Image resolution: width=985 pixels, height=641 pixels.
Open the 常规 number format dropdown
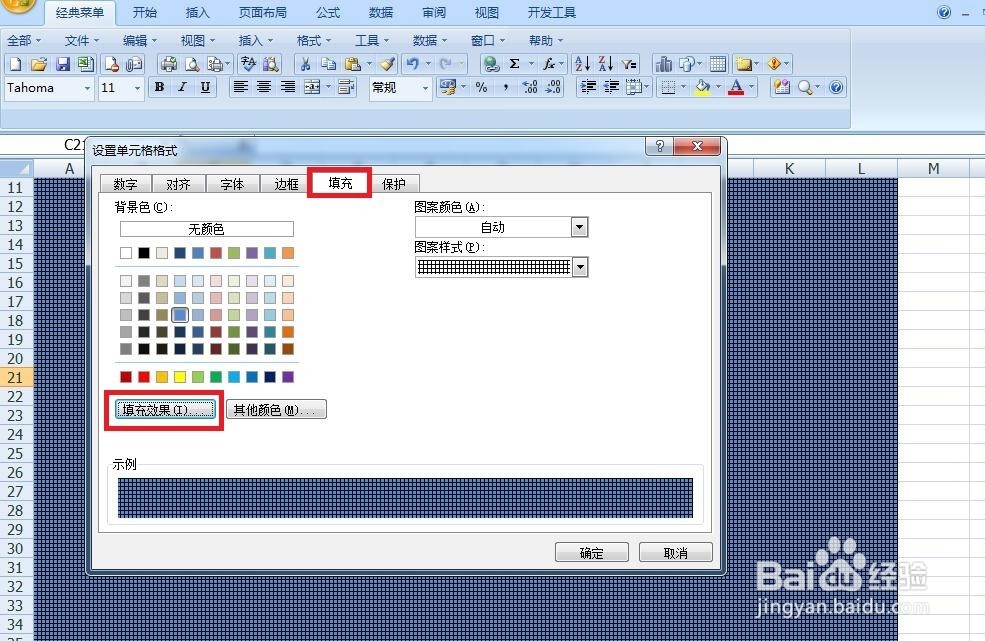(x=425, y=89)
